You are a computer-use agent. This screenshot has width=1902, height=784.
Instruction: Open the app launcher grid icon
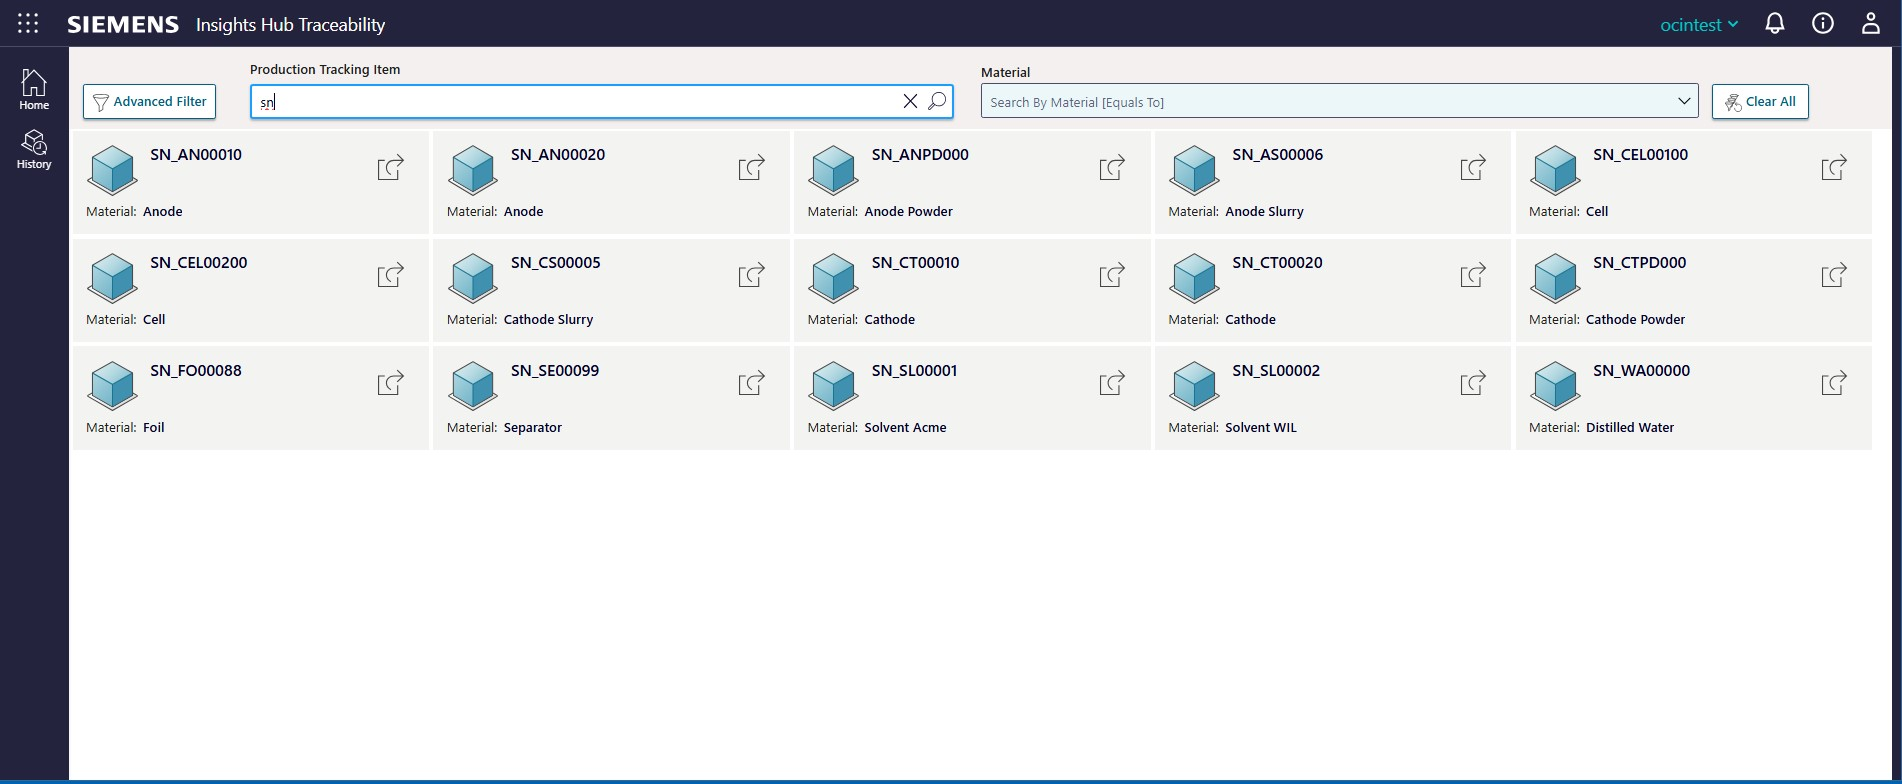(x=28, y=24)
